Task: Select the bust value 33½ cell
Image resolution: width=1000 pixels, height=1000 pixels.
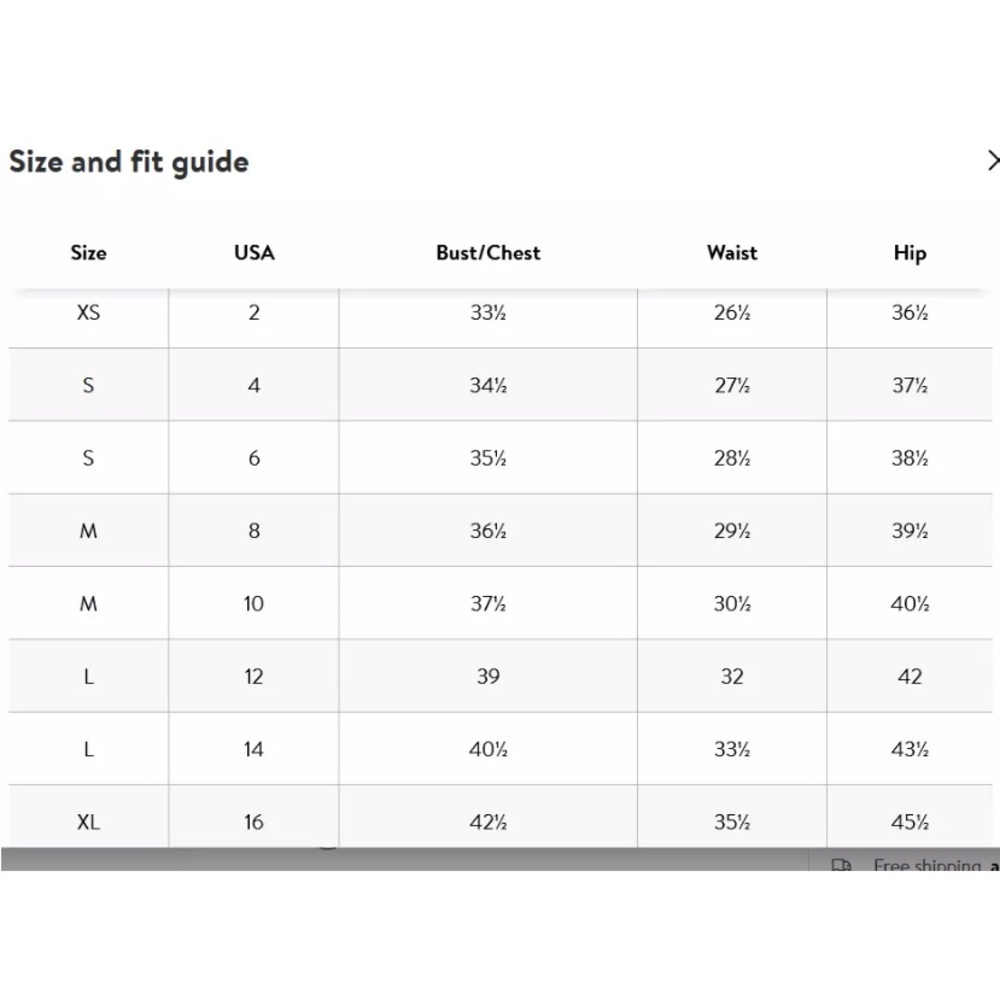Action: [488, 312]
